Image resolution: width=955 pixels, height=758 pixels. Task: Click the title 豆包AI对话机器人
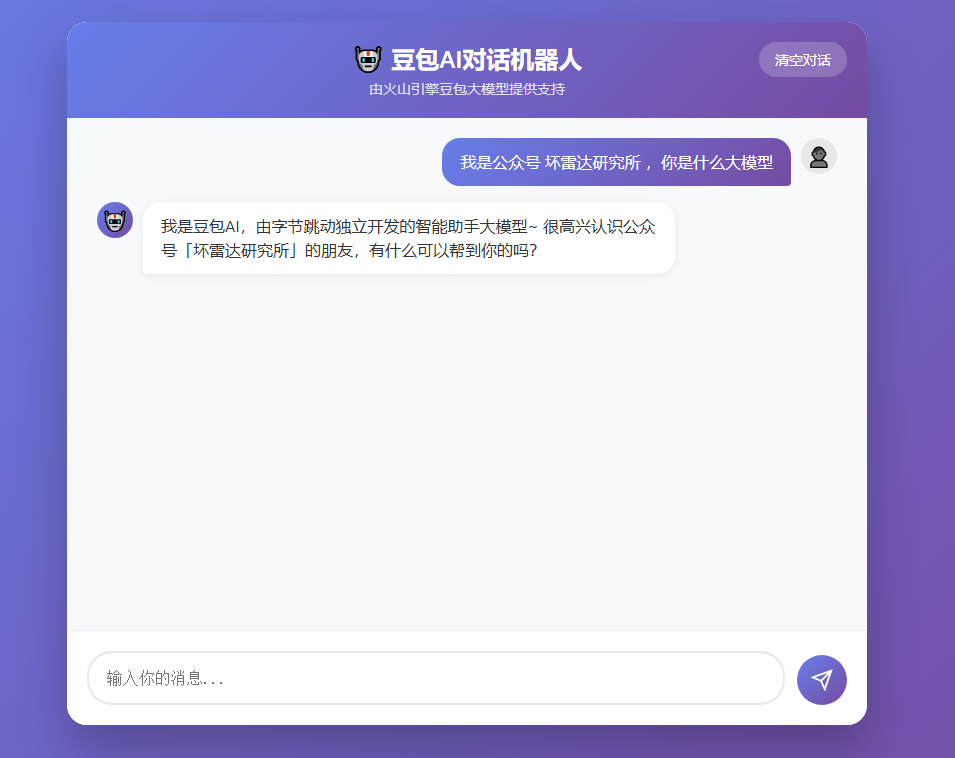486,60
